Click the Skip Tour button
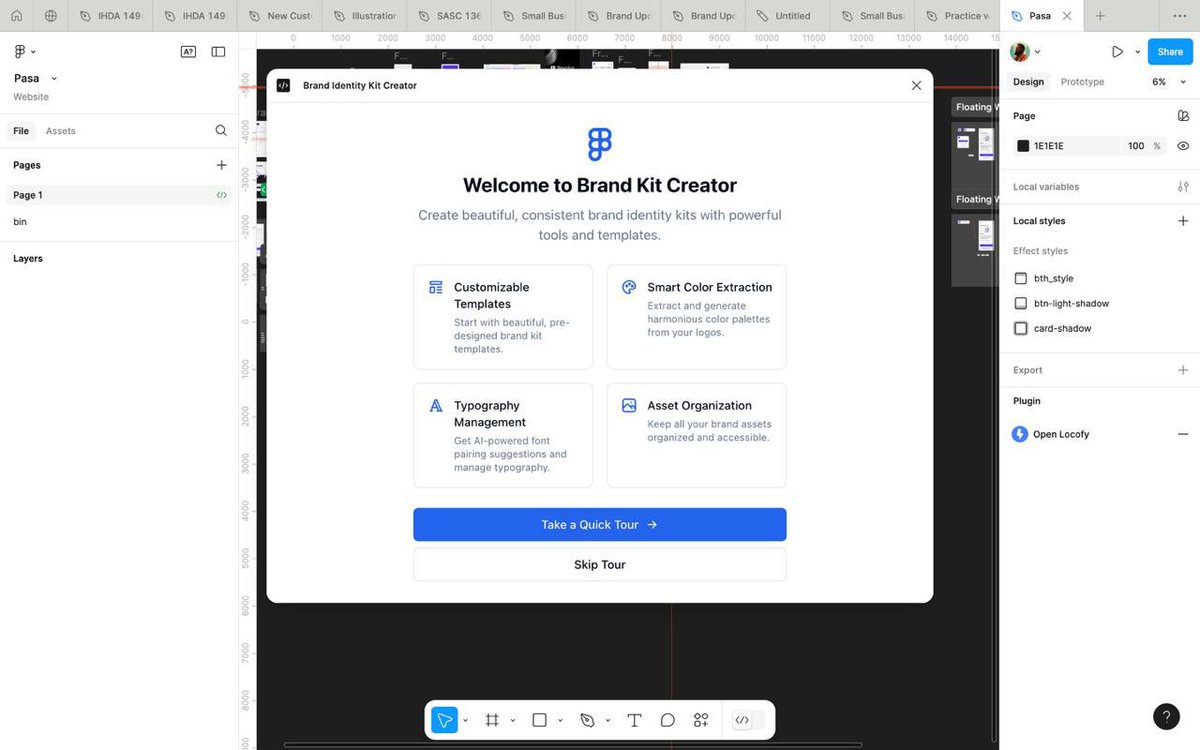 point(600,565)
